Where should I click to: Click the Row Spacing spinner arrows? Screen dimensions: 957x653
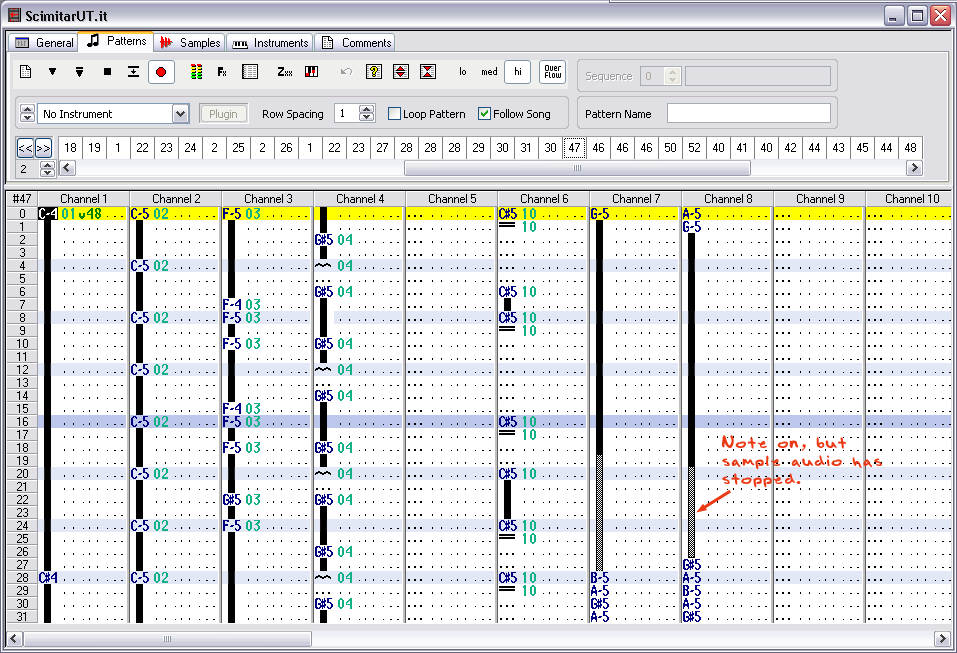[x=366, y=114]
